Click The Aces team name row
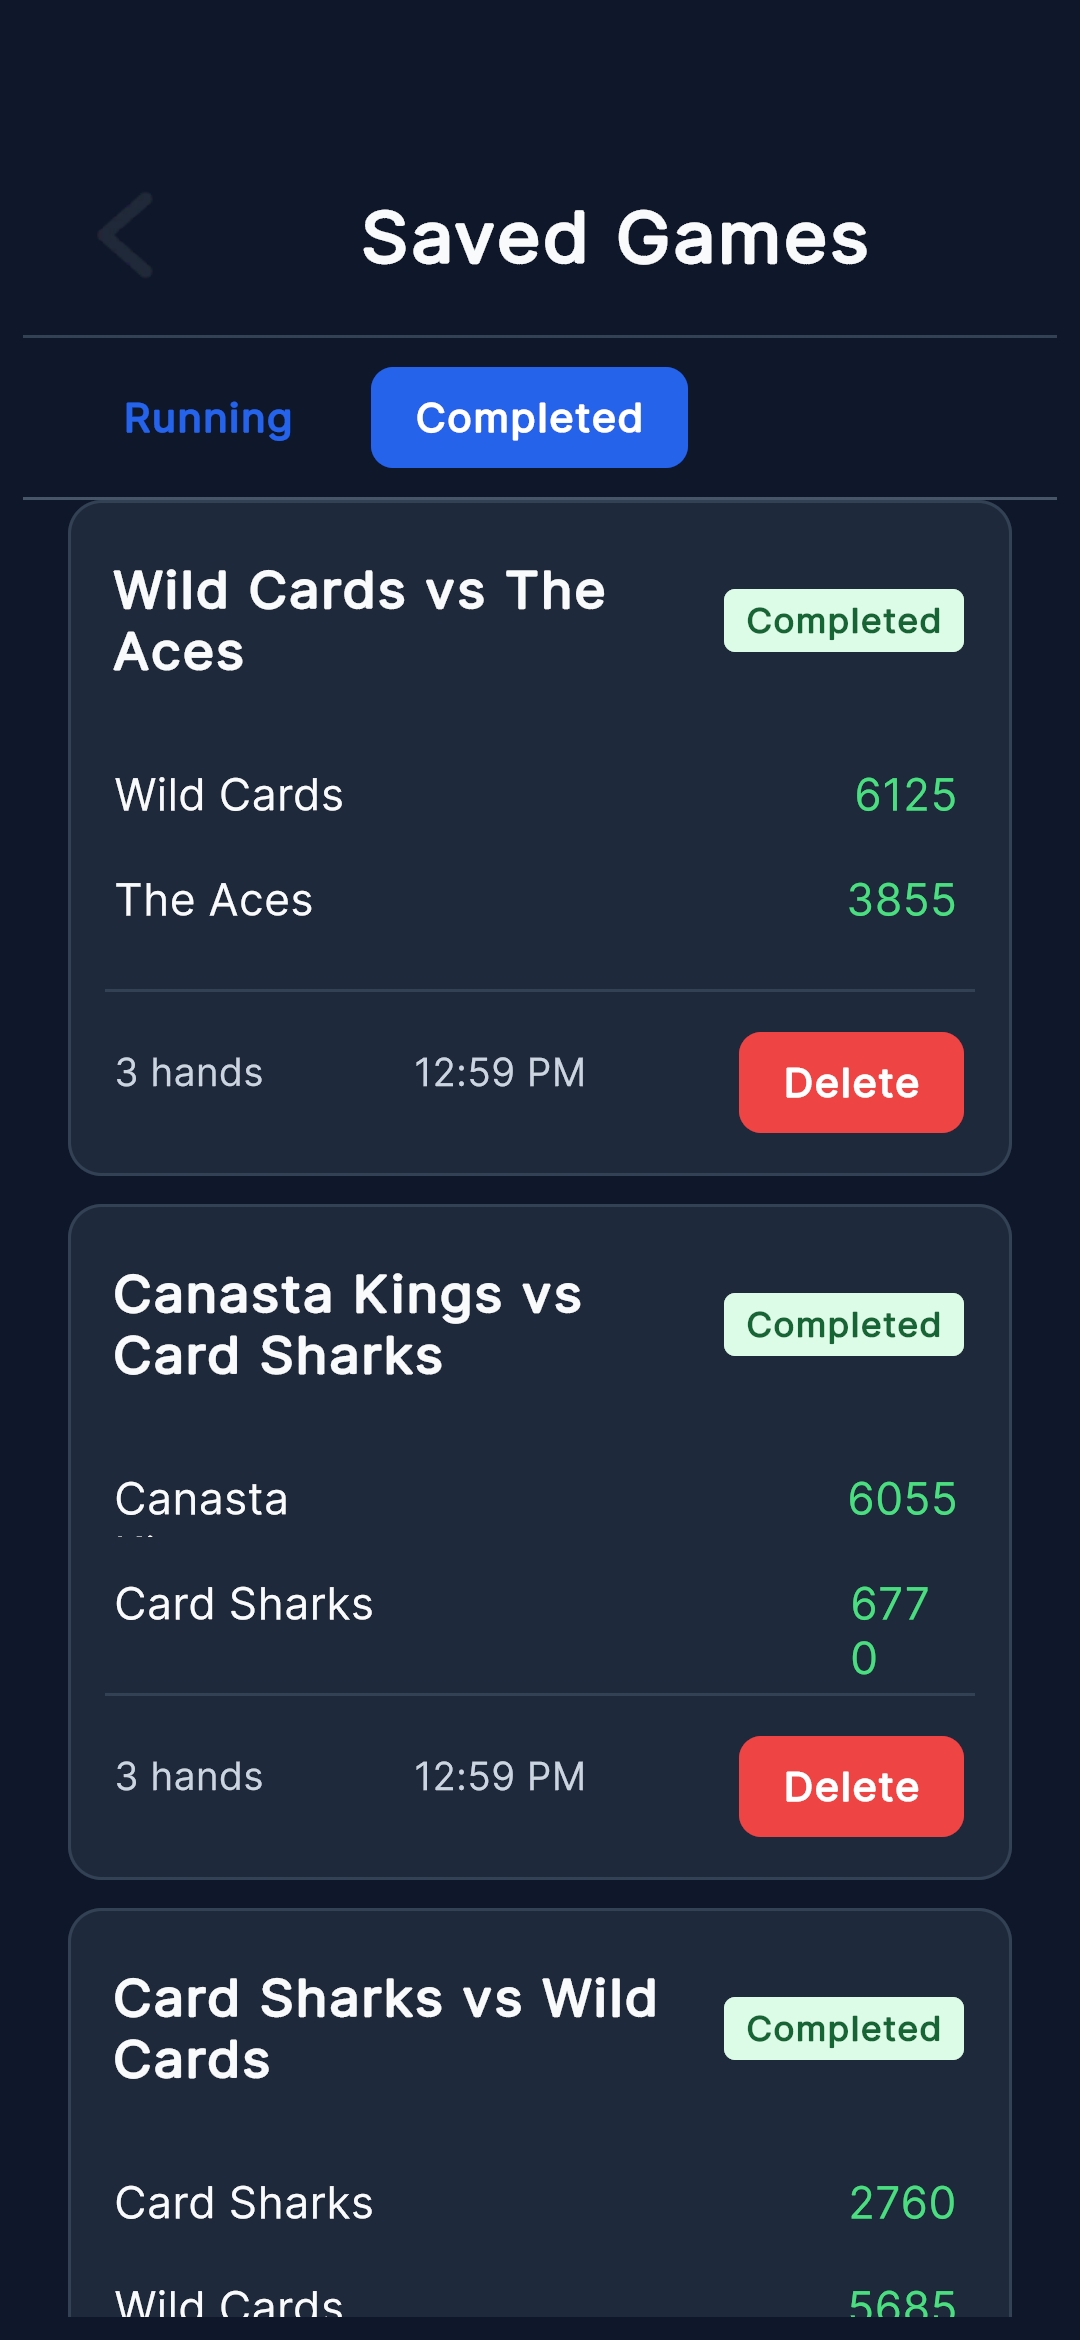 click(x=214, y=900)
